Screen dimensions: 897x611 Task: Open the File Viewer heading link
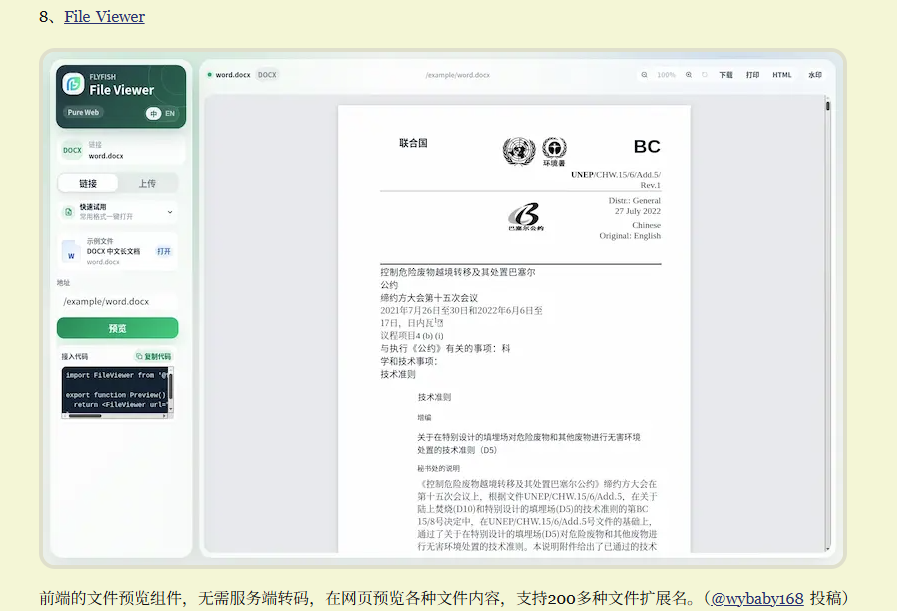click(104, 17)
